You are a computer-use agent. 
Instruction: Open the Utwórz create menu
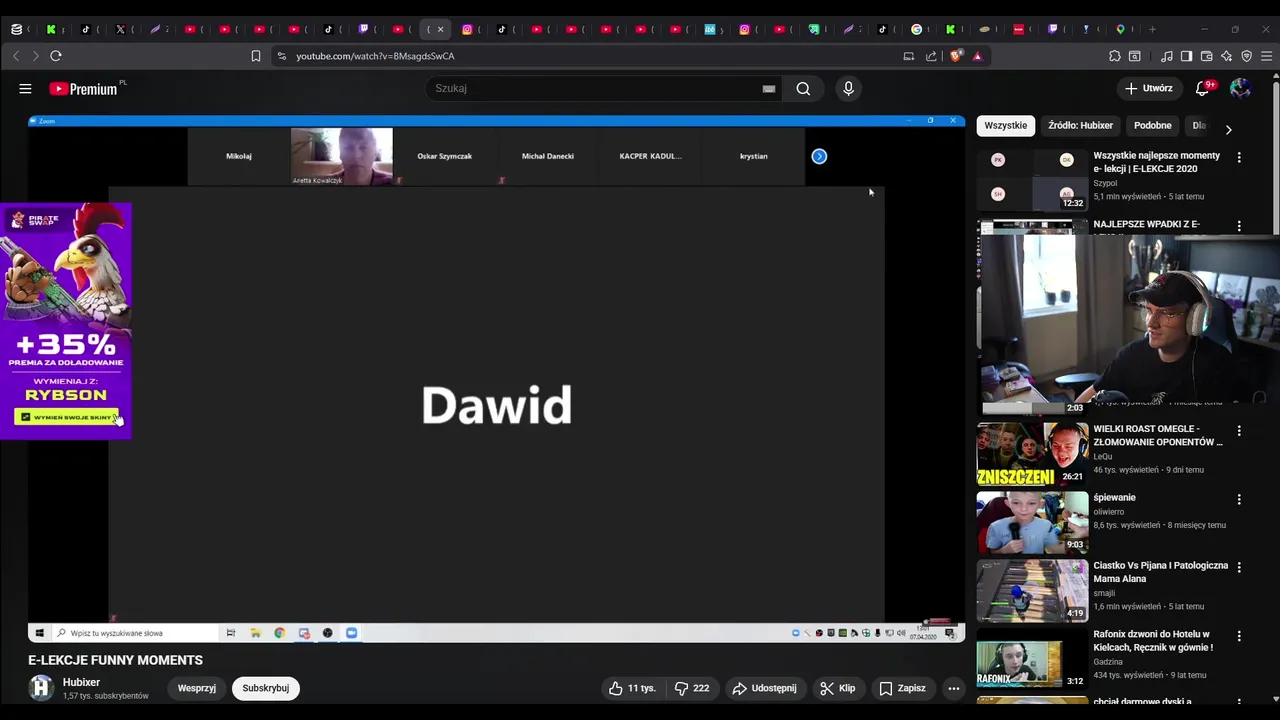(1149, 88)
